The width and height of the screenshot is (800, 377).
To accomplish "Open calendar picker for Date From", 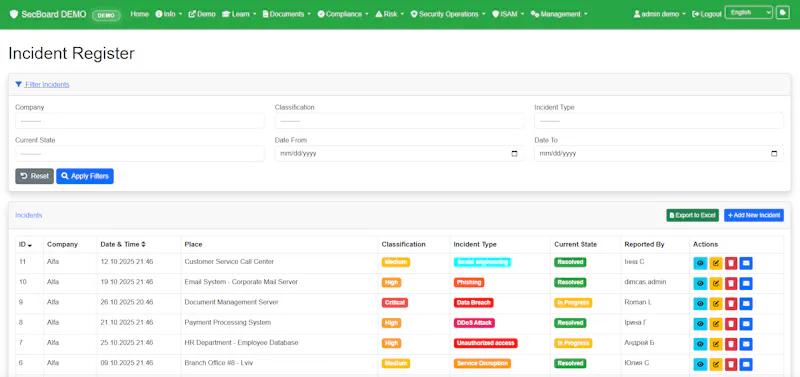I will [x=514, y=154].
